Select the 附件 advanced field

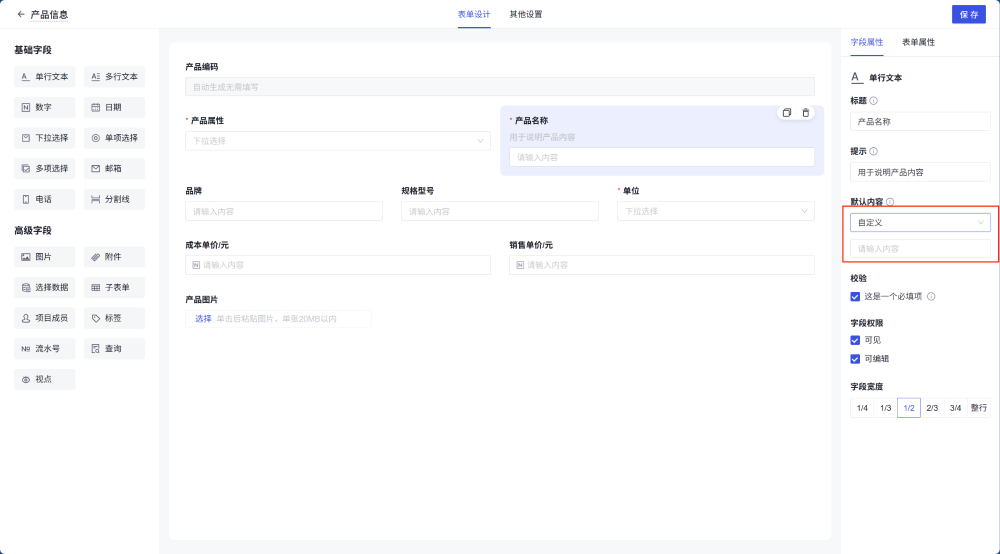click(x=114, y=257)
